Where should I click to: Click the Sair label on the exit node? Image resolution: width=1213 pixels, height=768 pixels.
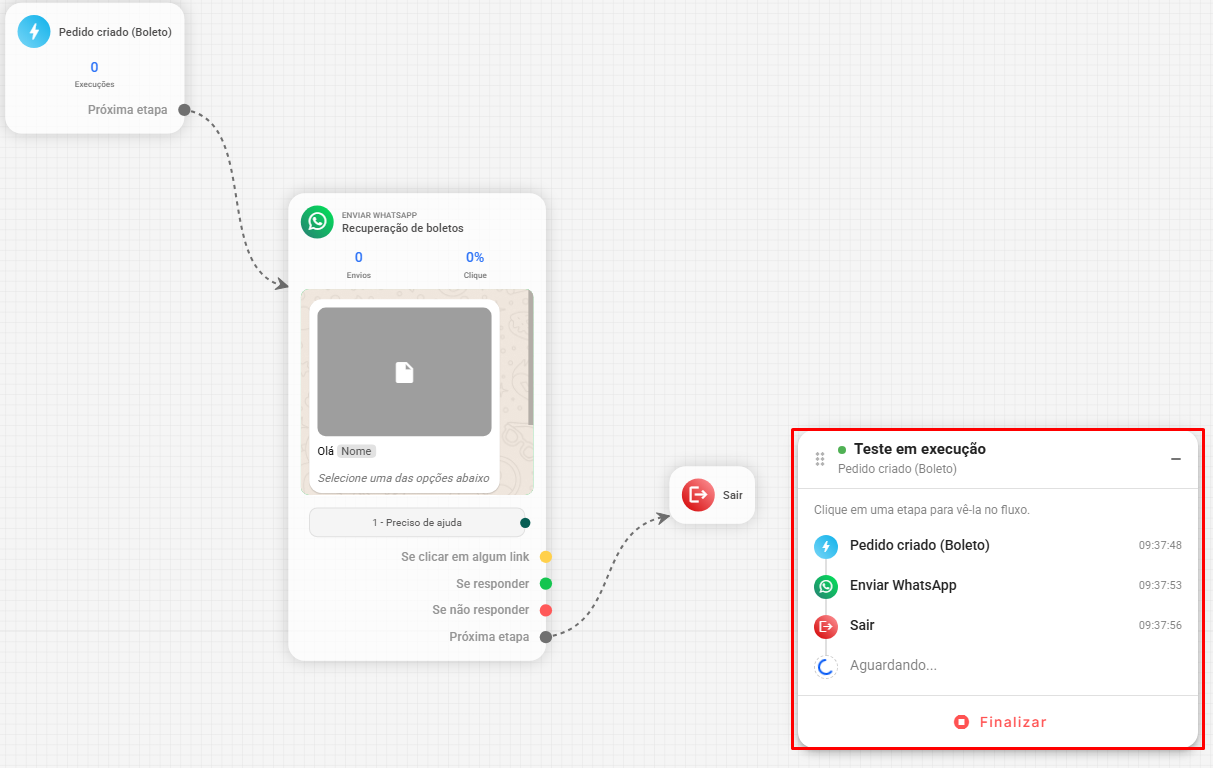click(x=733, y=495)
